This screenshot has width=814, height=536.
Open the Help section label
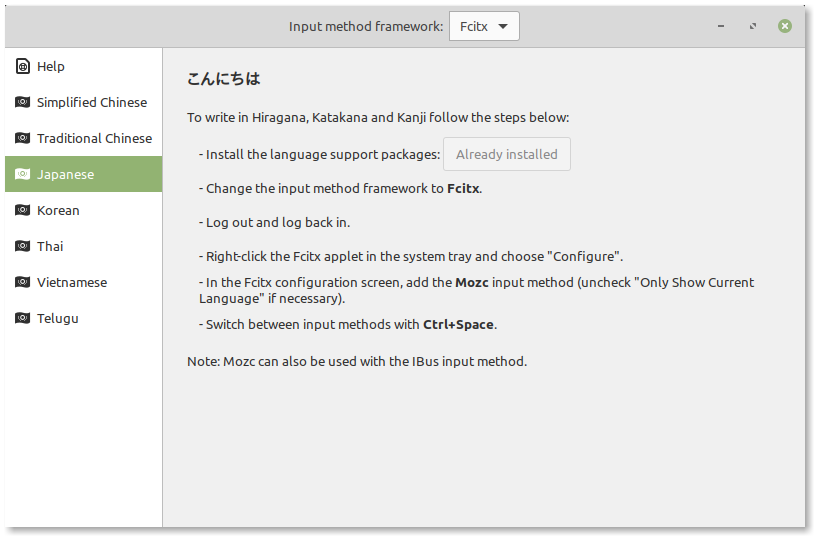coord(50,66)
